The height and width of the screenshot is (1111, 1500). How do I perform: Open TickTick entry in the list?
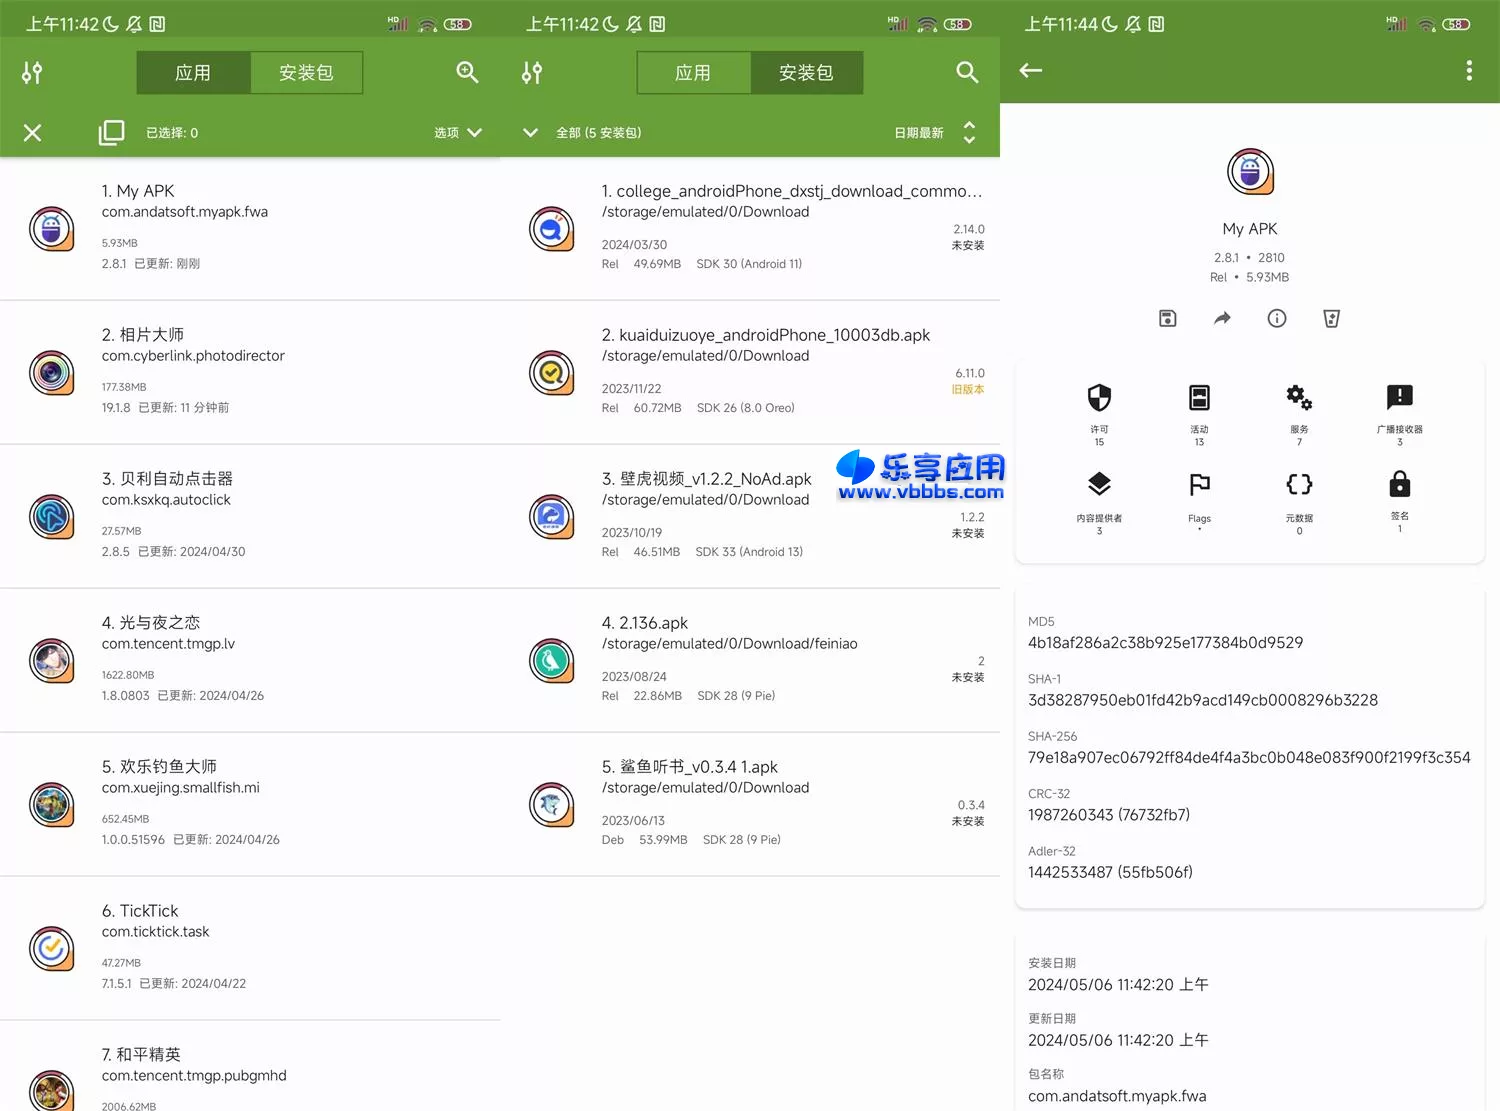pyautogui.click(x=250, y=945)
